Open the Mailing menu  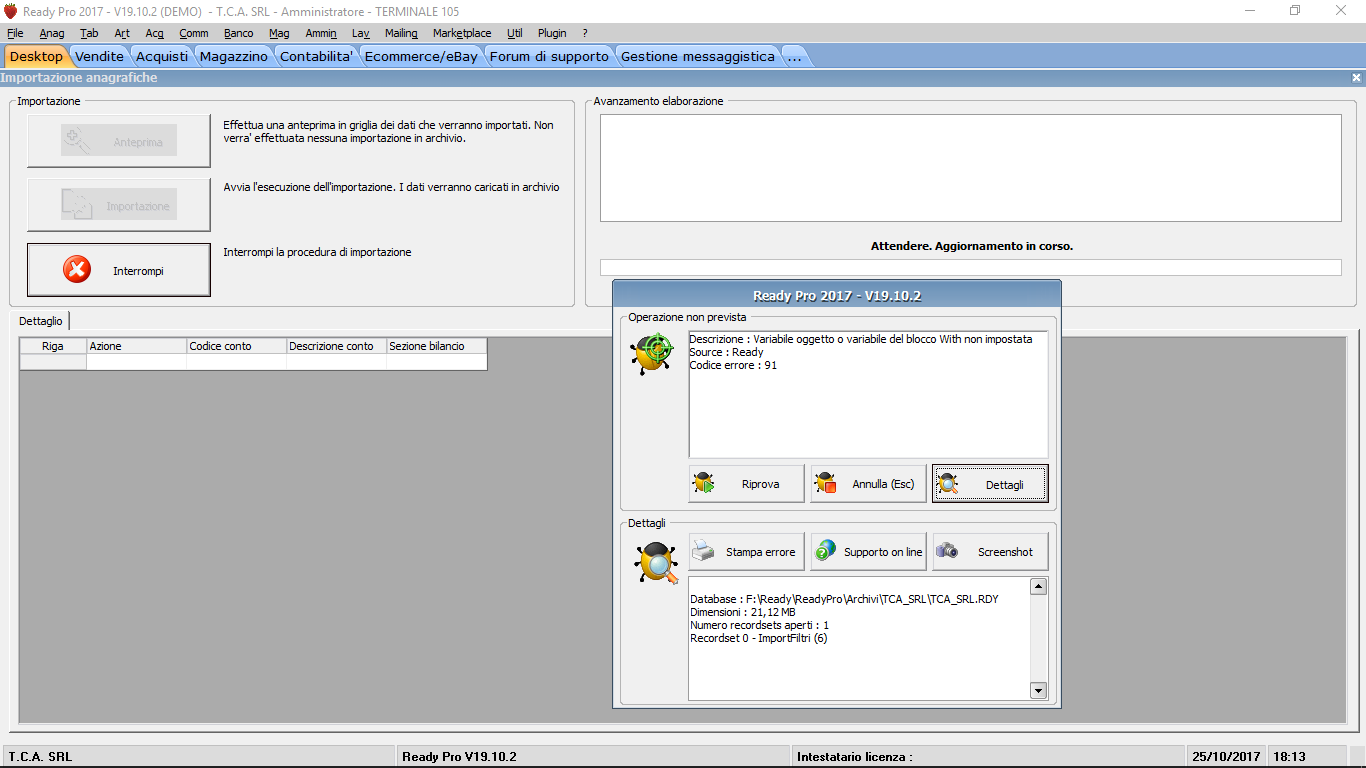pyautogui.click(x=401, y=33)
